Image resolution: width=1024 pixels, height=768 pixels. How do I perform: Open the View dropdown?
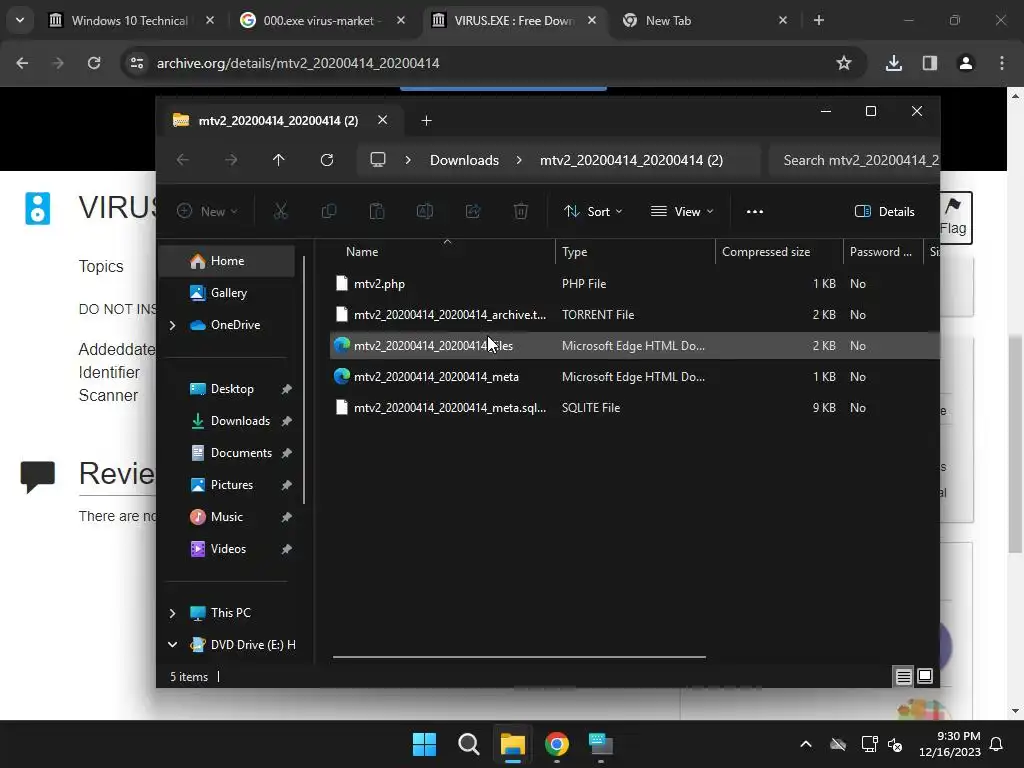(x=682, y=212)
